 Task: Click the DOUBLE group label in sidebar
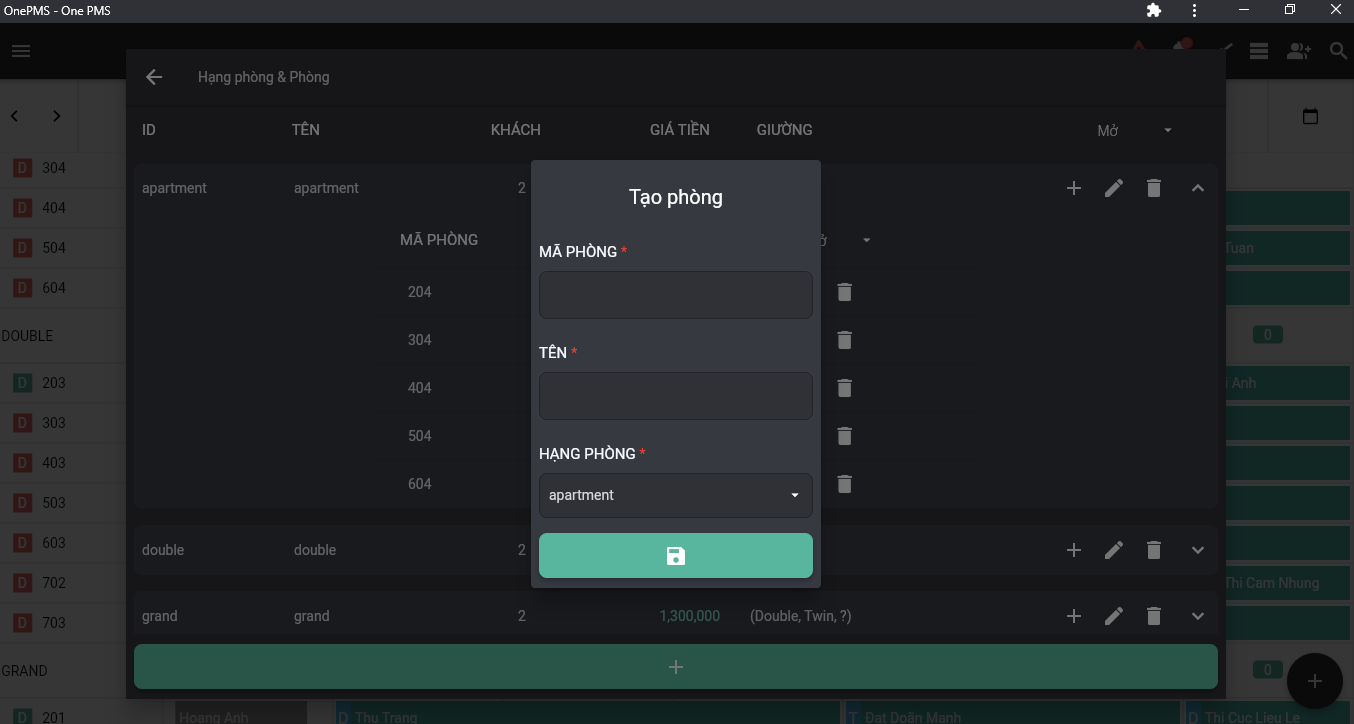point(27,336)
